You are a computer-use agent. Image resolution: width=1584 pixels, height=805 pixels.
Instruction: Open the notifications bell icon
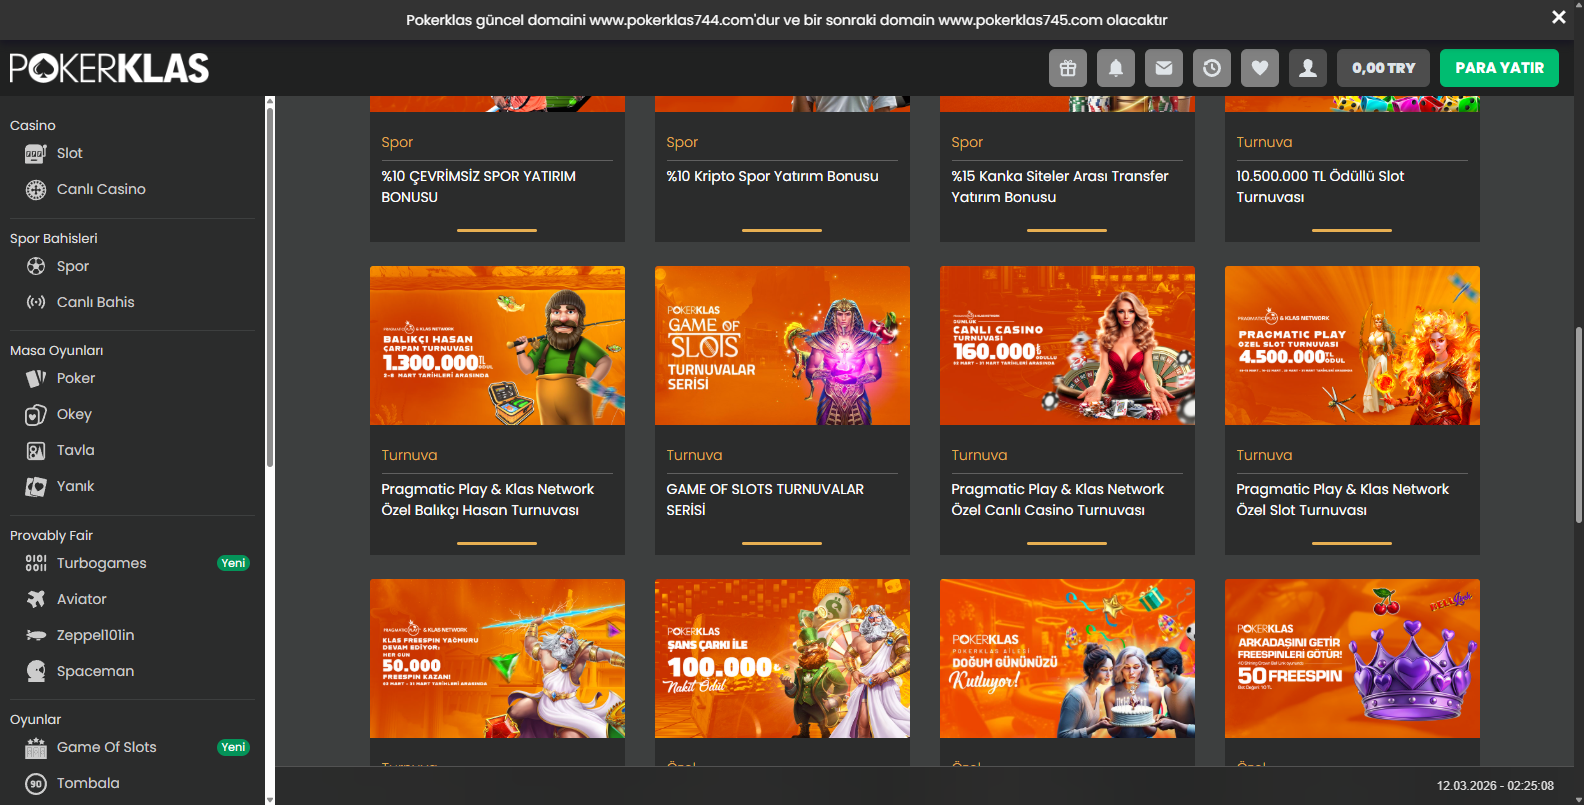1116,68
